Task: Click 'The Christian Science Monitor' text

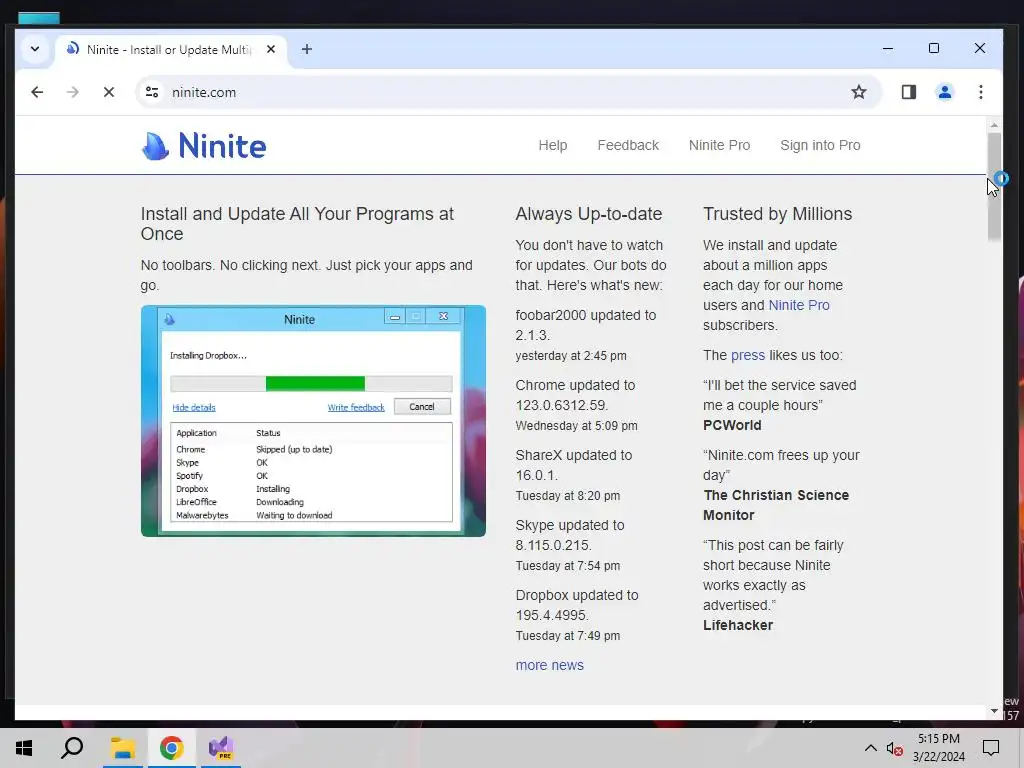Action: tap(776, 505)
